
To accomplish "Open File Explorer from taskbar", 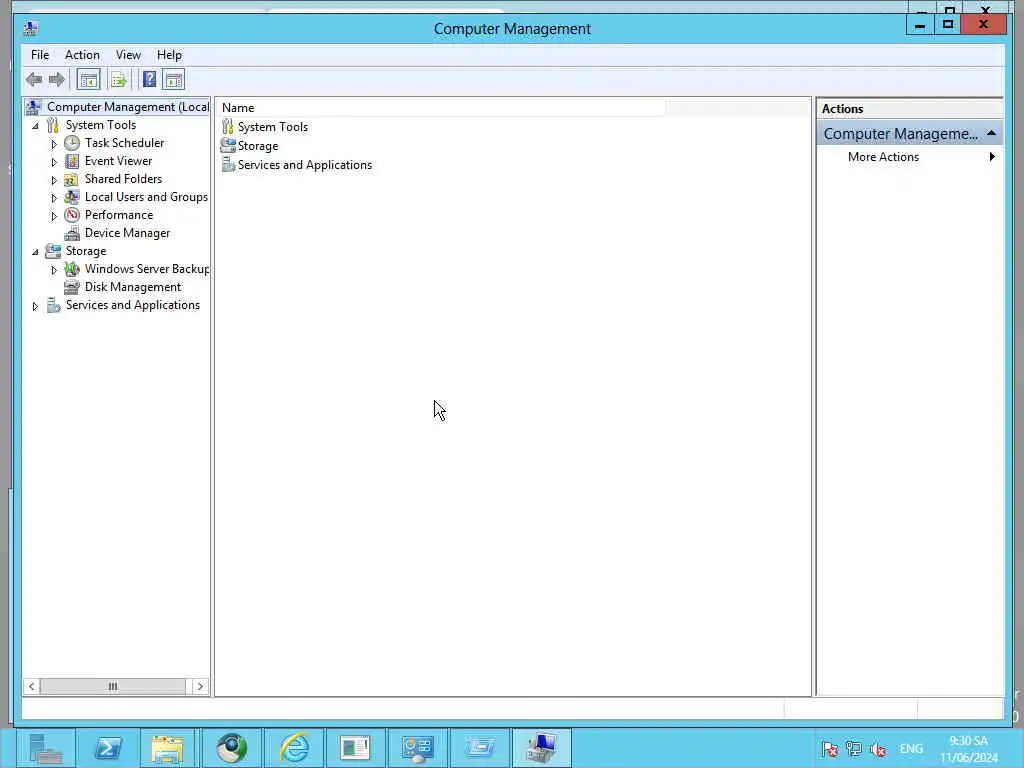I will click(168, 748).
